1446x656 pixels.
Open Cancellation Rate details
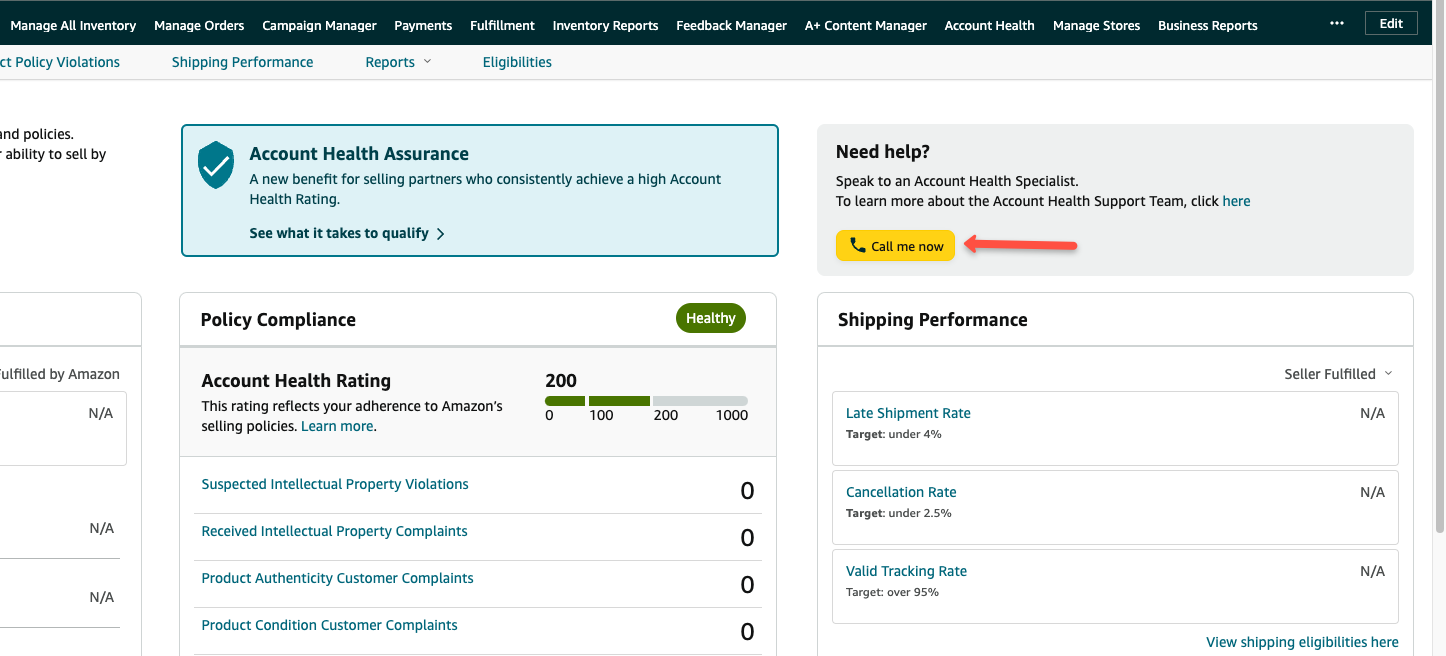pos(901,492)
